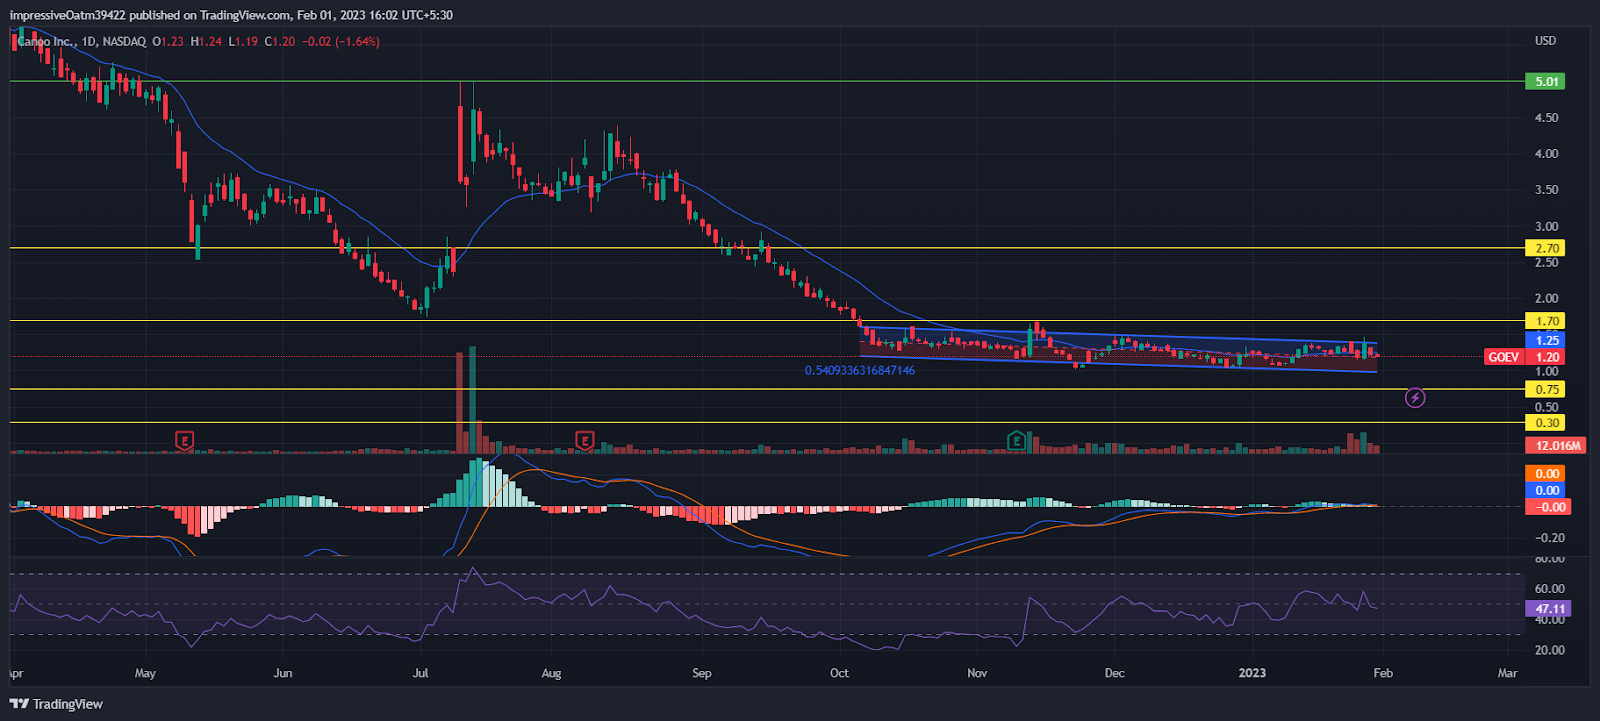The image size is (1600, 721).
Task: Click the red GOEV ticker tag
Action: pos(1503,357)
